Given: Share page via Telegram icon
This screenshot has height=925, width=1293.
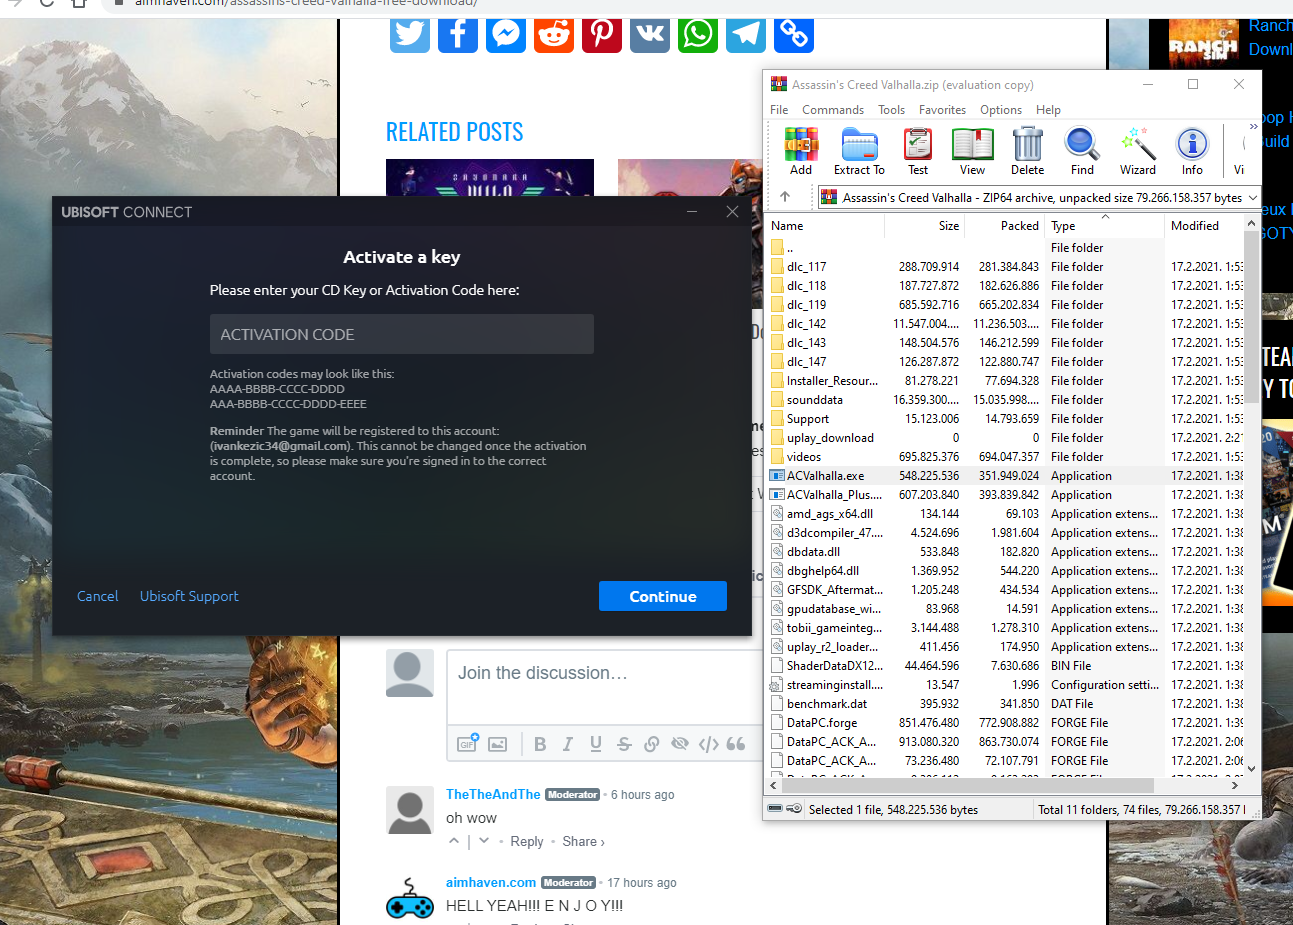Looking at the screenshot, I should 746,33.
